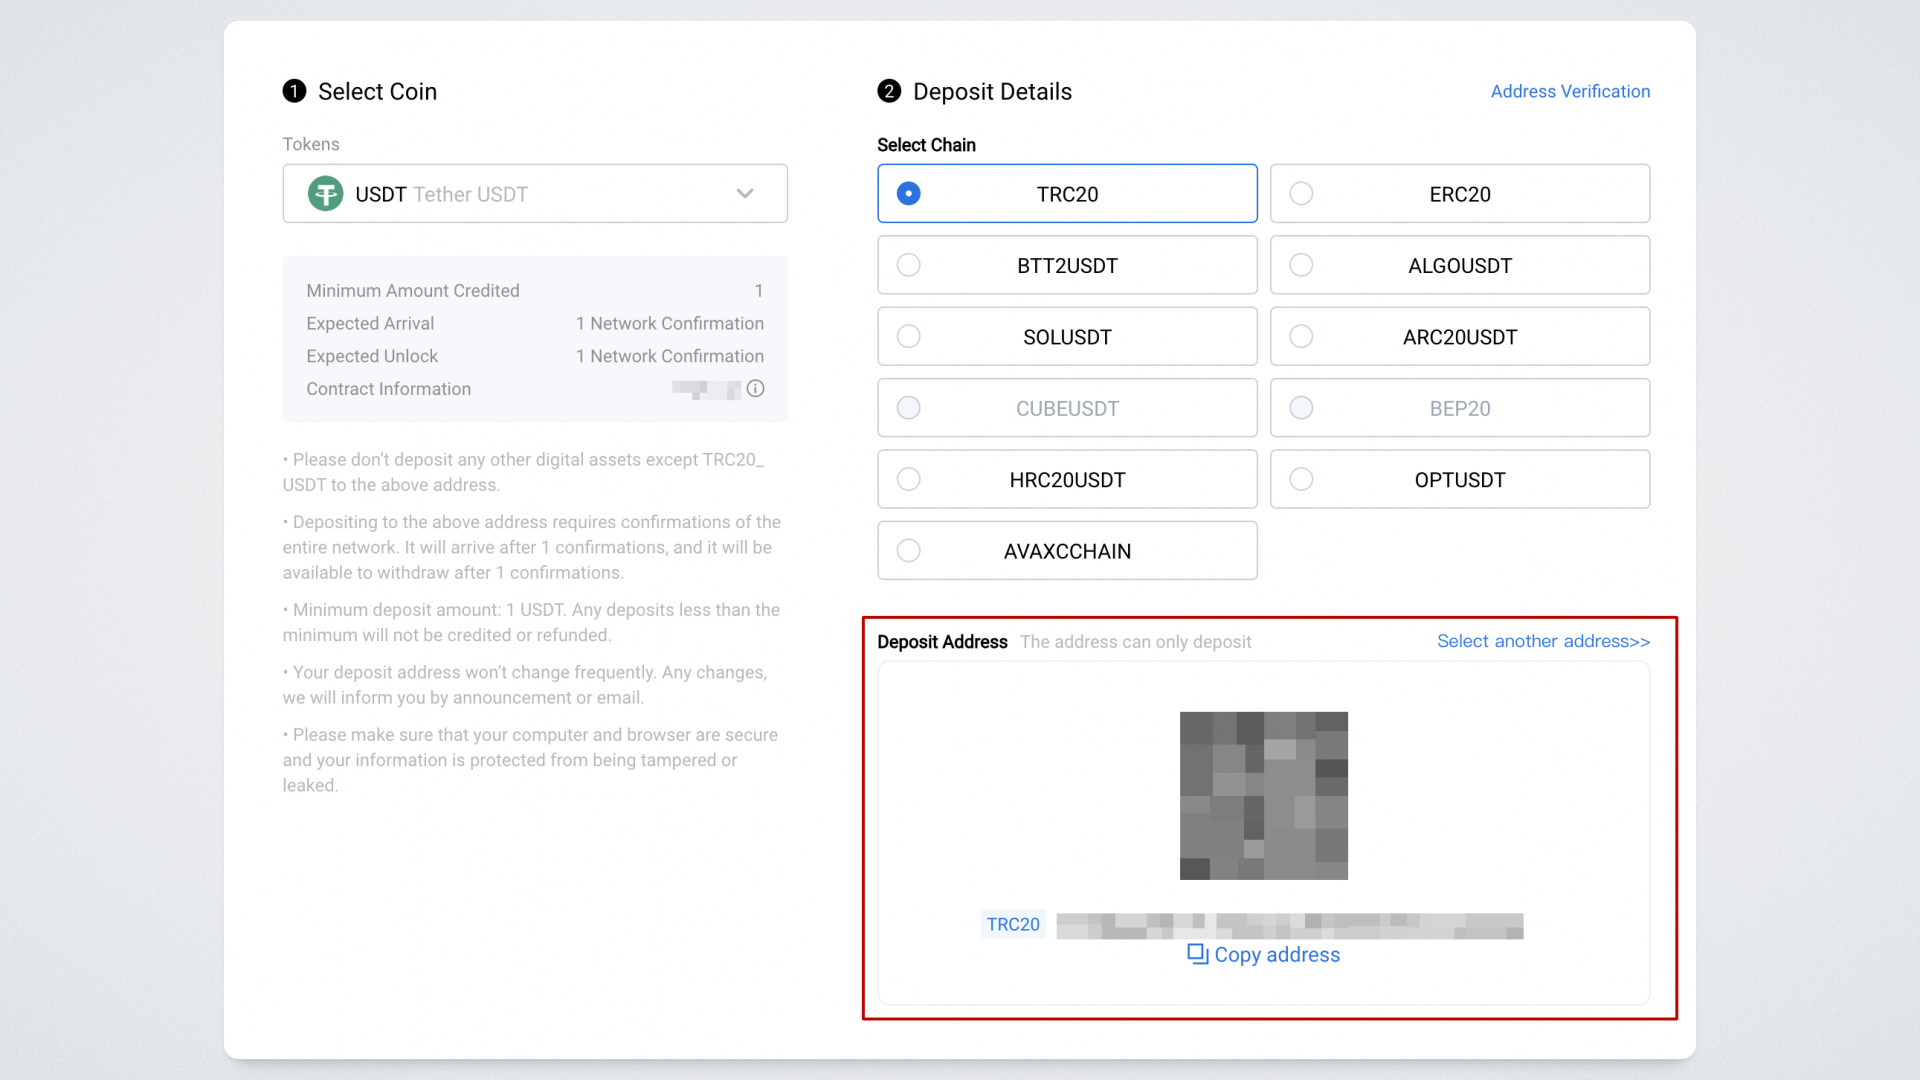Click the Contract Information info icon
Screen dimensions: 1920x1080
click(756, 389)
